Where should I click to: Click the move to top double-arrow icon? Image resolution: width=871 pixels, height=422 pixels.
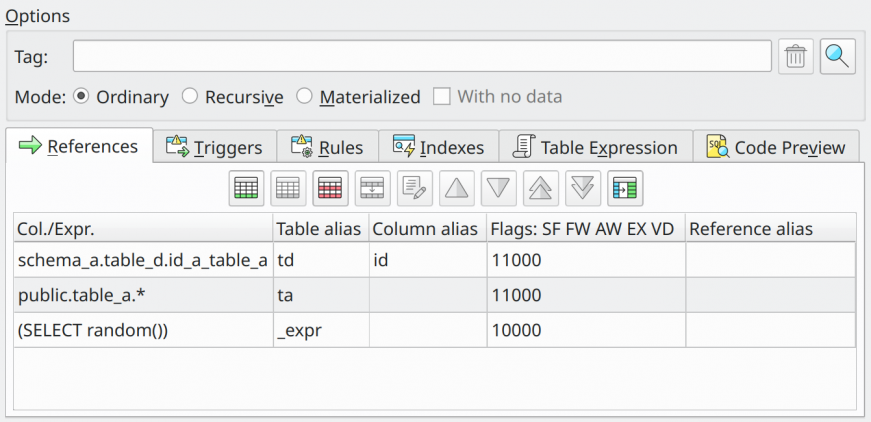click(541, 188)
